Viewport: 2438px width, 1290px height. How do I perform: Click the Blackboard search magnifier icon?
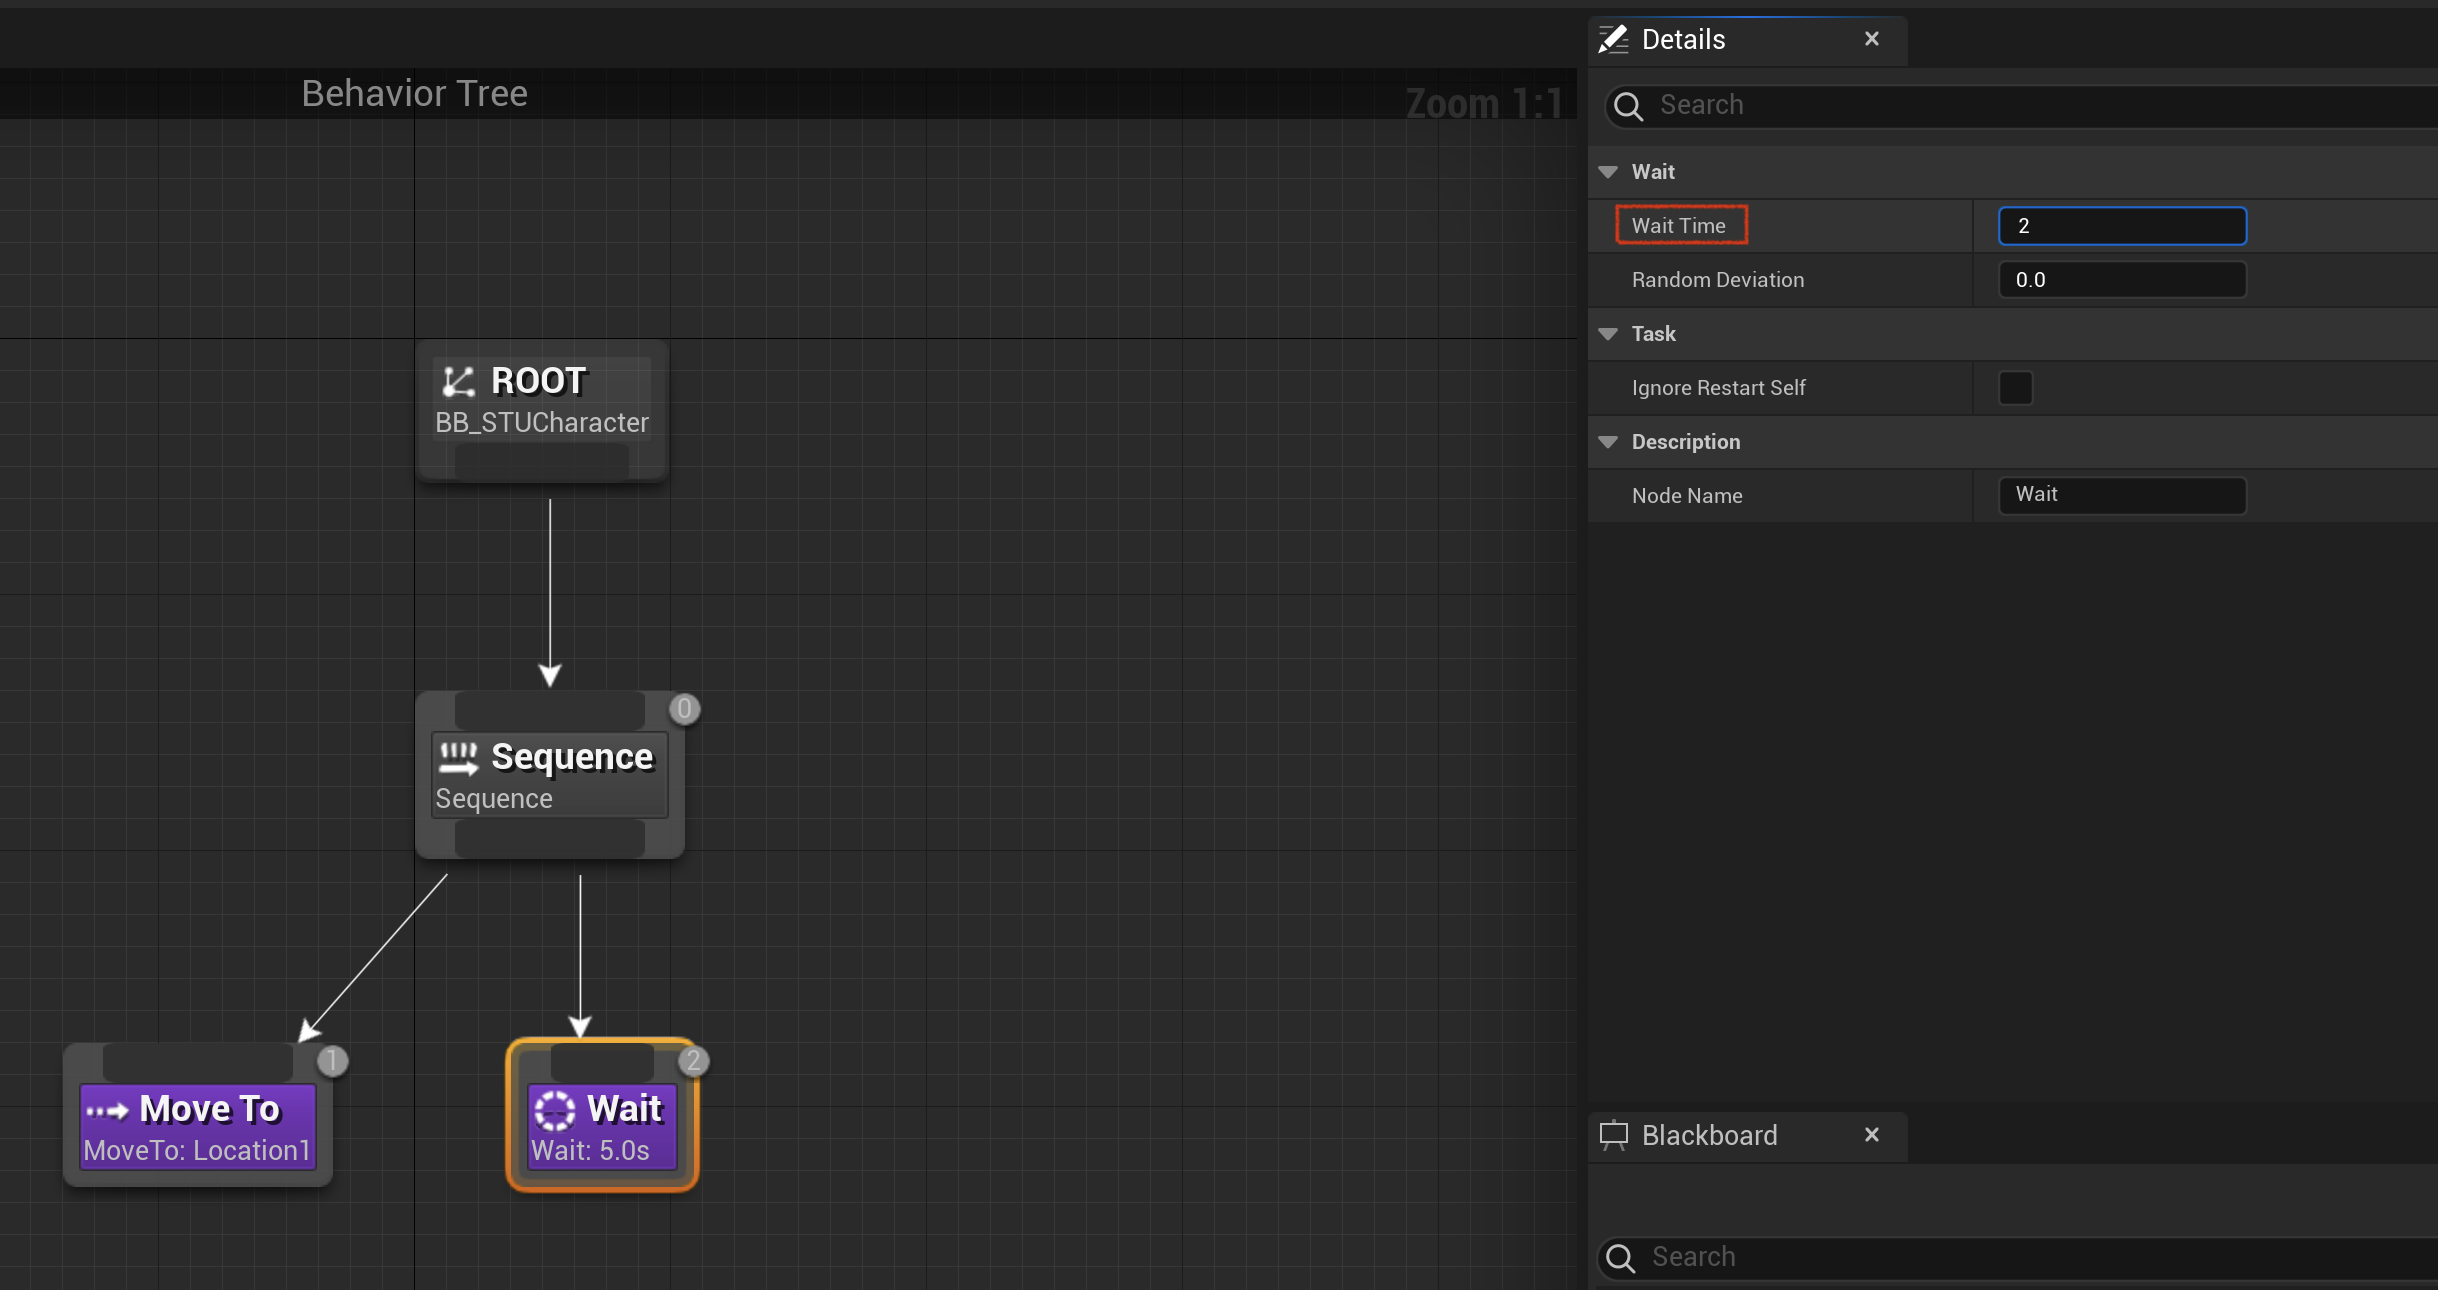(x=1621, y=1258)
